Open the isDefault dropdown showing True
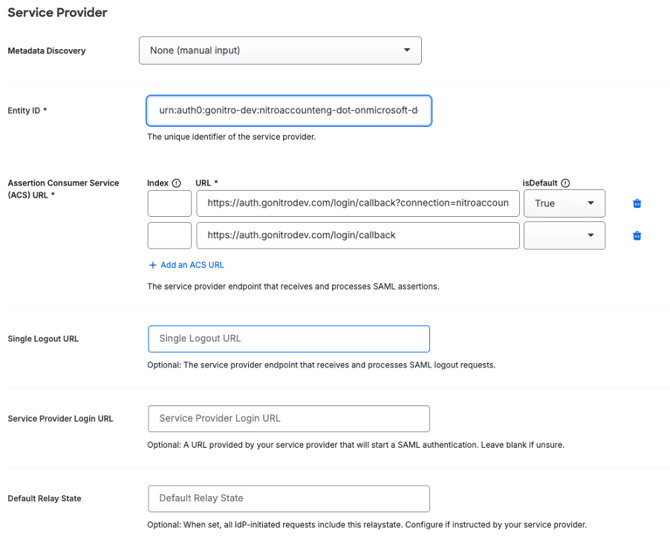The width and height of the screenshot is (670, 545). [x=564, y=204]
